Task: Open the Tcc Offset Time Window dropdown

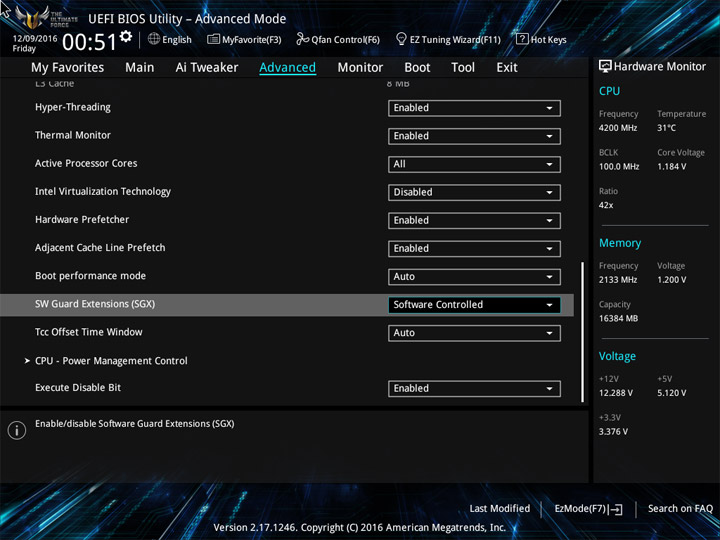Action: click(474, 333)
